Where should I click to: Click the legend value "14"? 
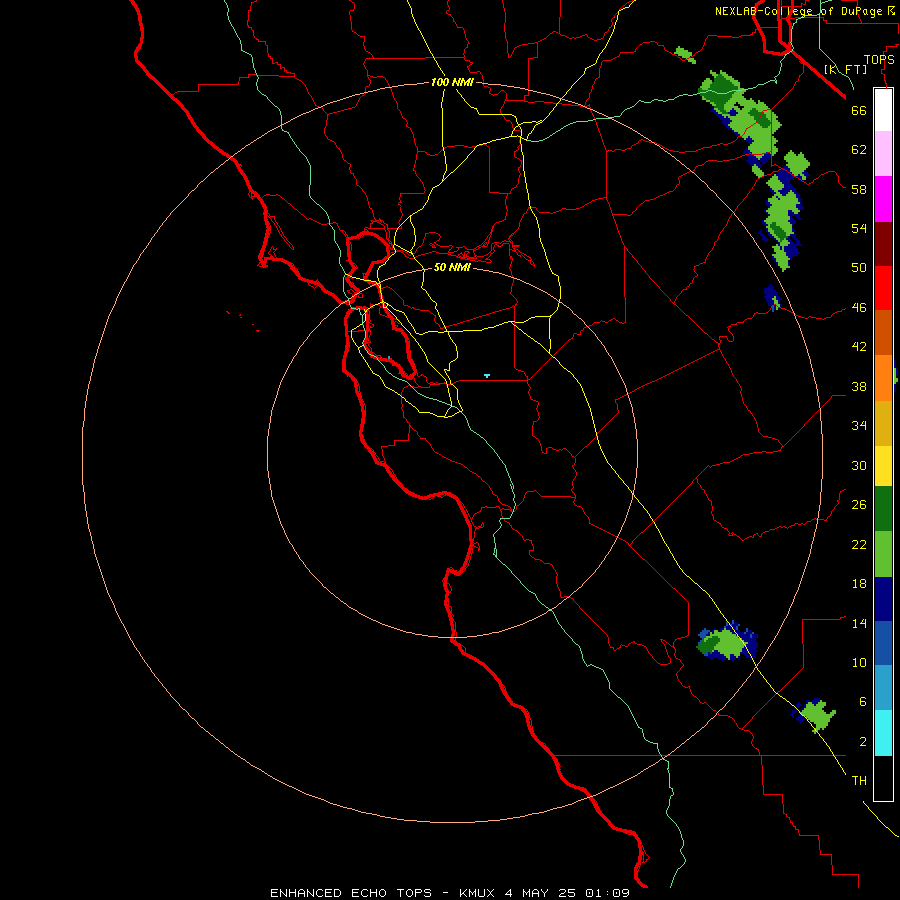[859, 623]
